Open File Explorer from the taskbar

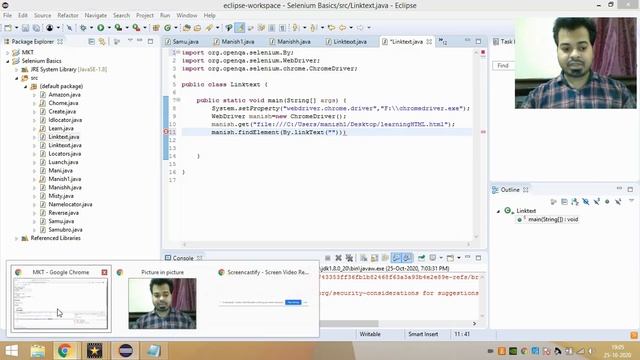pyautogui.click(x=38, y=351)
